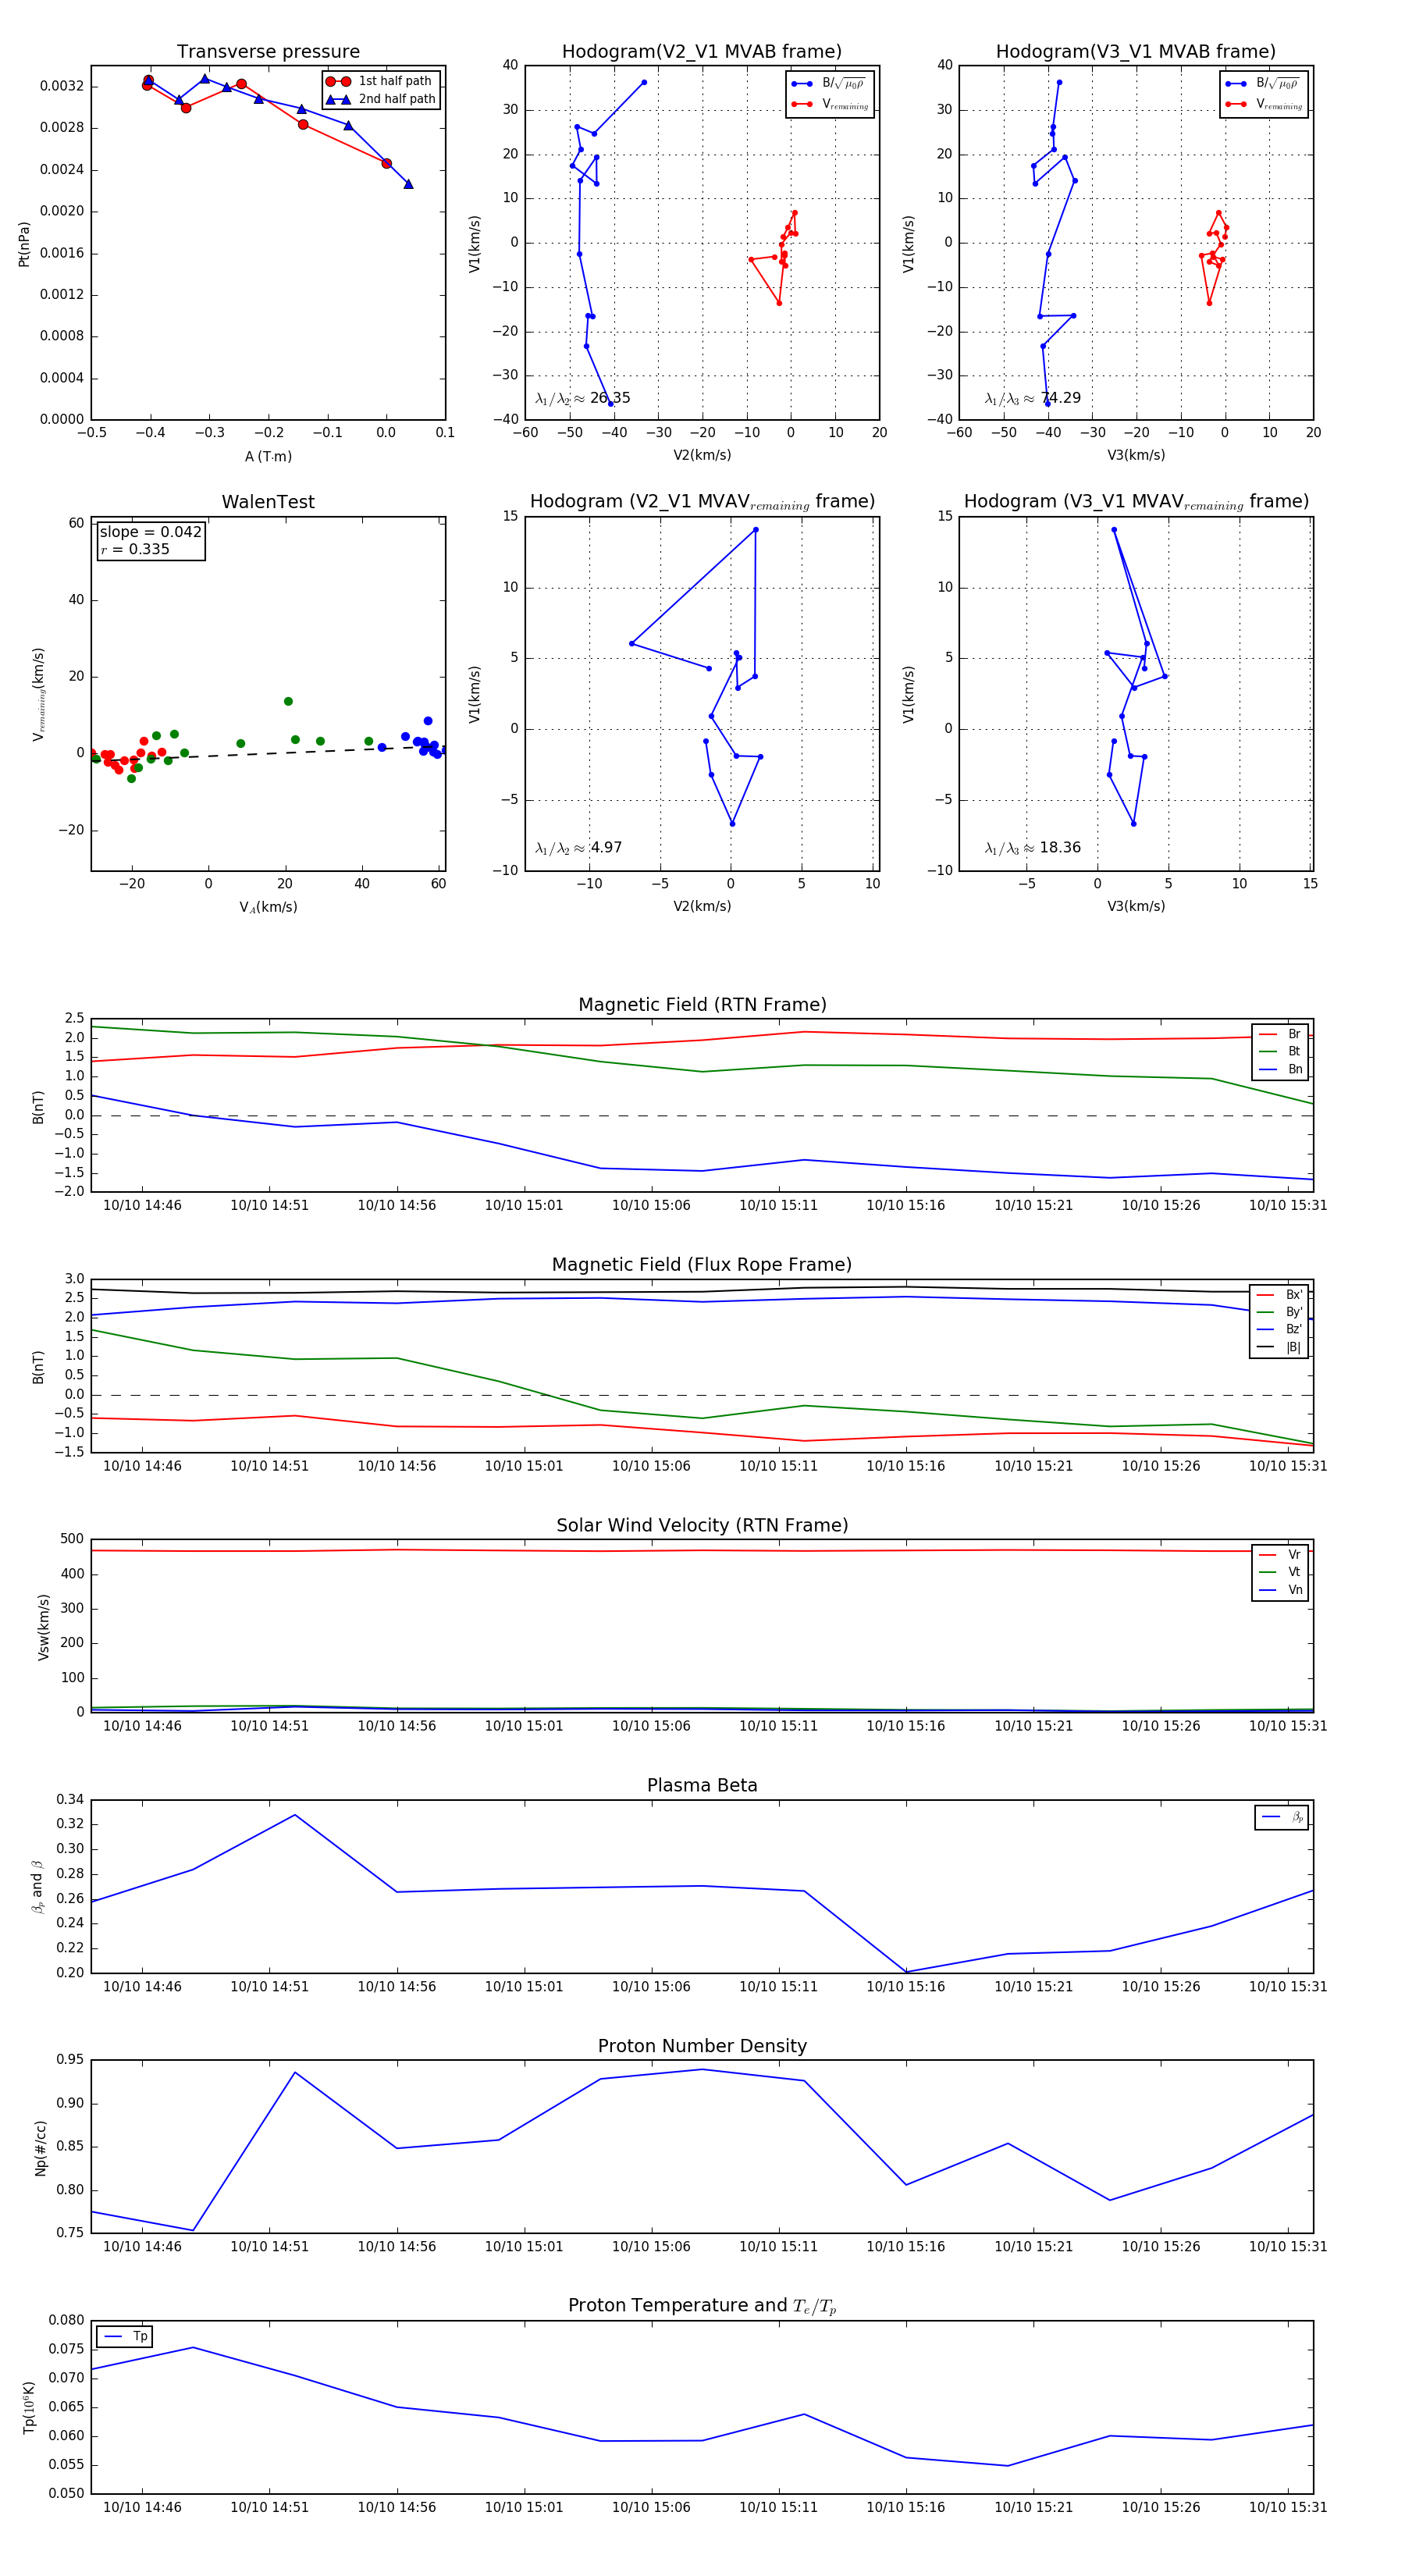The width and height of the screenshot is (1405, 2576).
Task: Select the Bt legend entry
Action: (1281, 1051)
